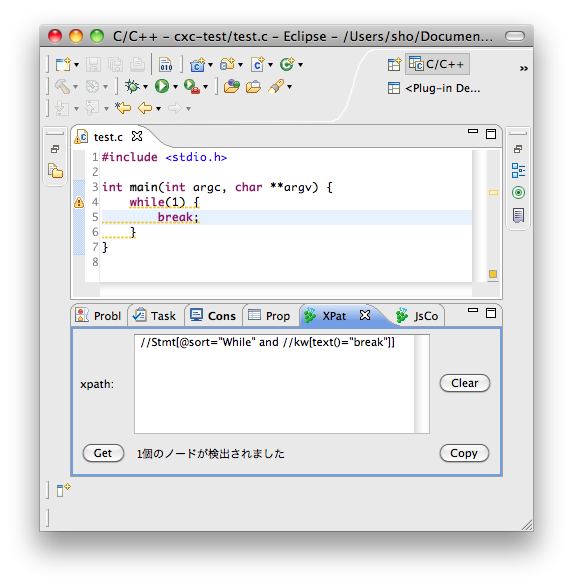Click the Outline view icon in right sidebar

[x=518, y=170]
